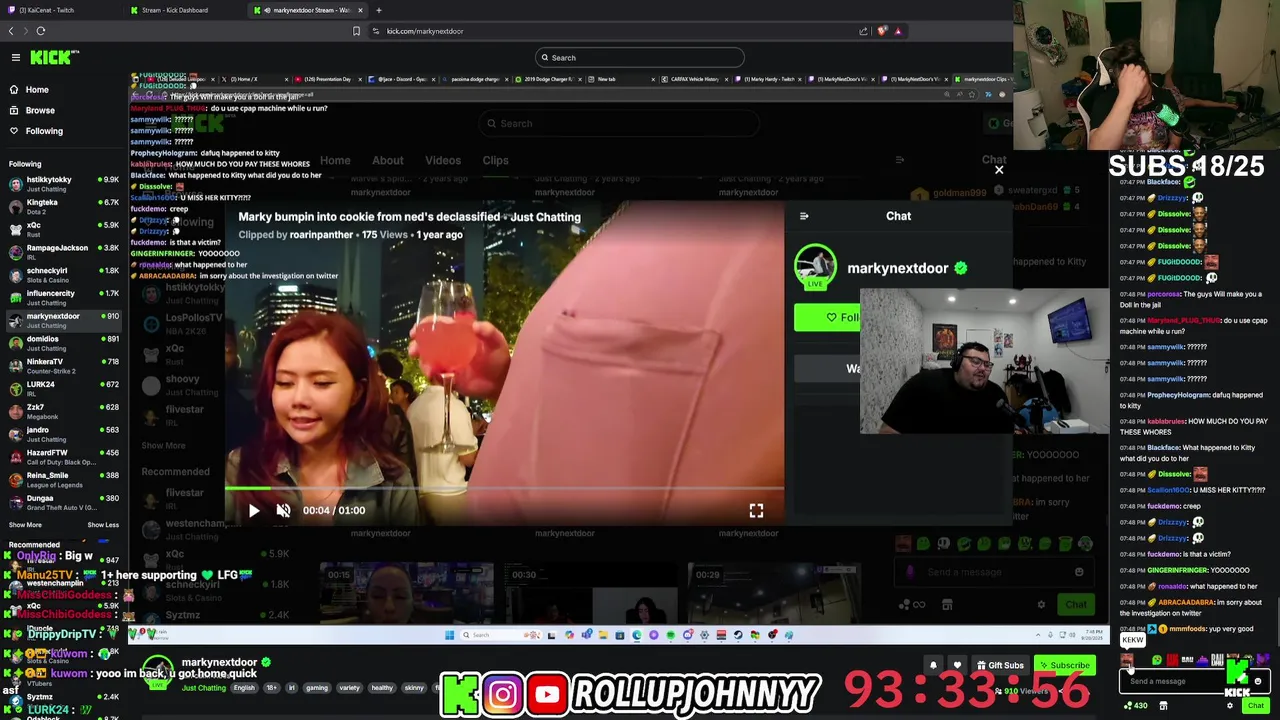Open the Kick sidebar hamburger menu
Viewport: 1280px width, 720px height.
15,57
